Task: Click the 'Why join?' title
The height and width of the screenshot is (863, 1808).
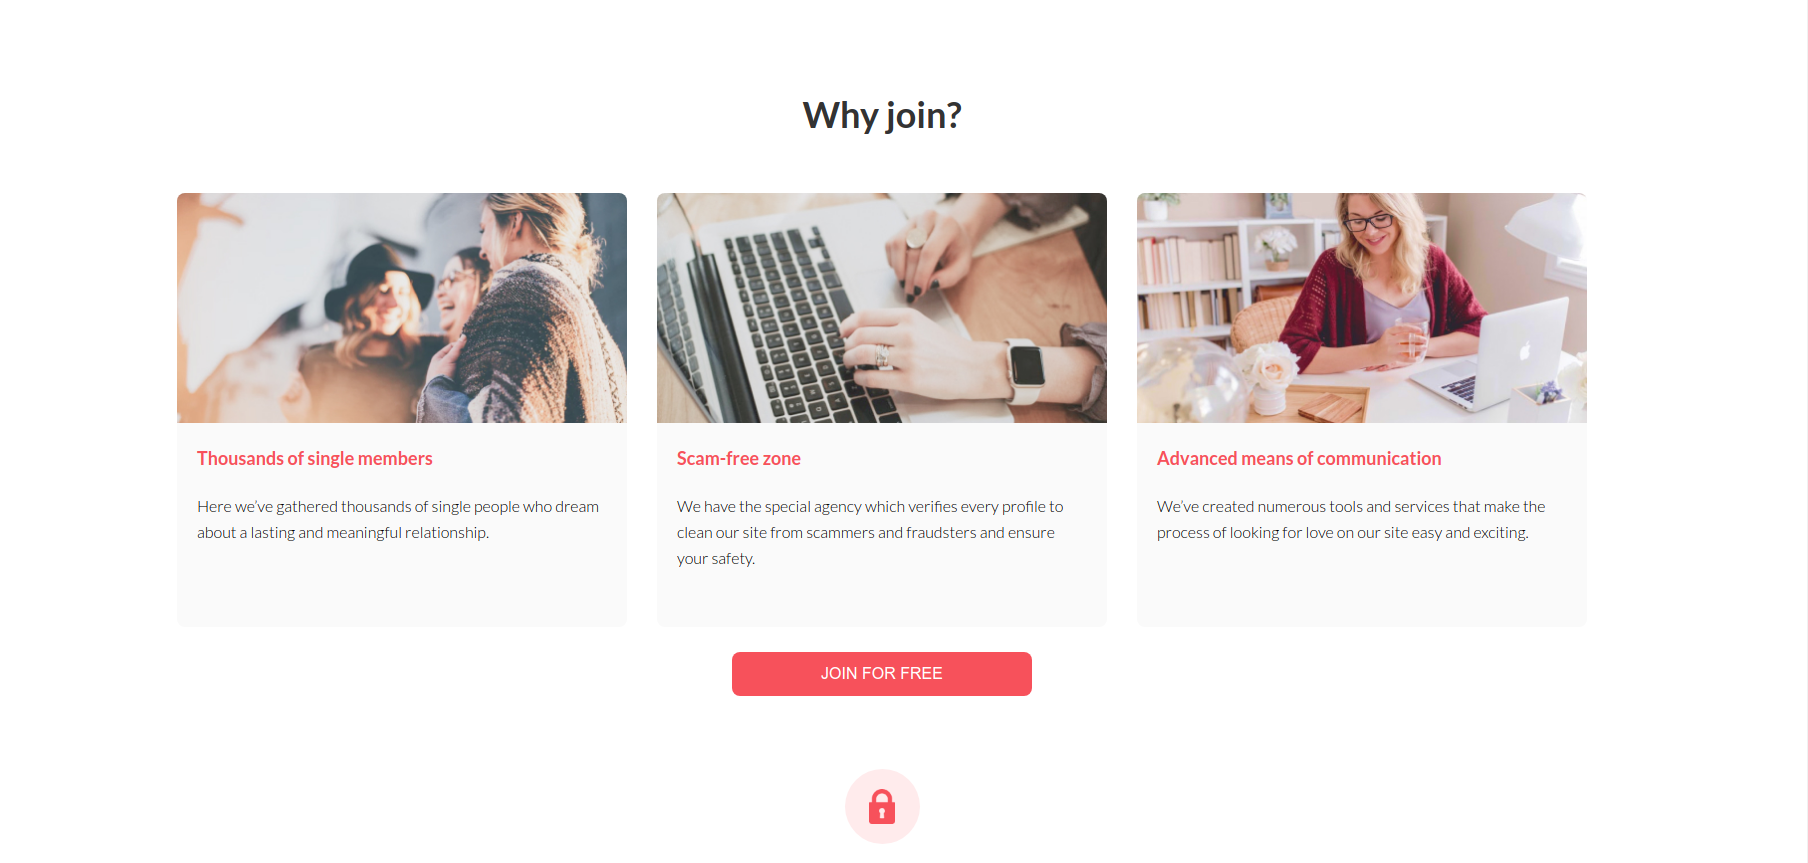Action: [882, 115]
